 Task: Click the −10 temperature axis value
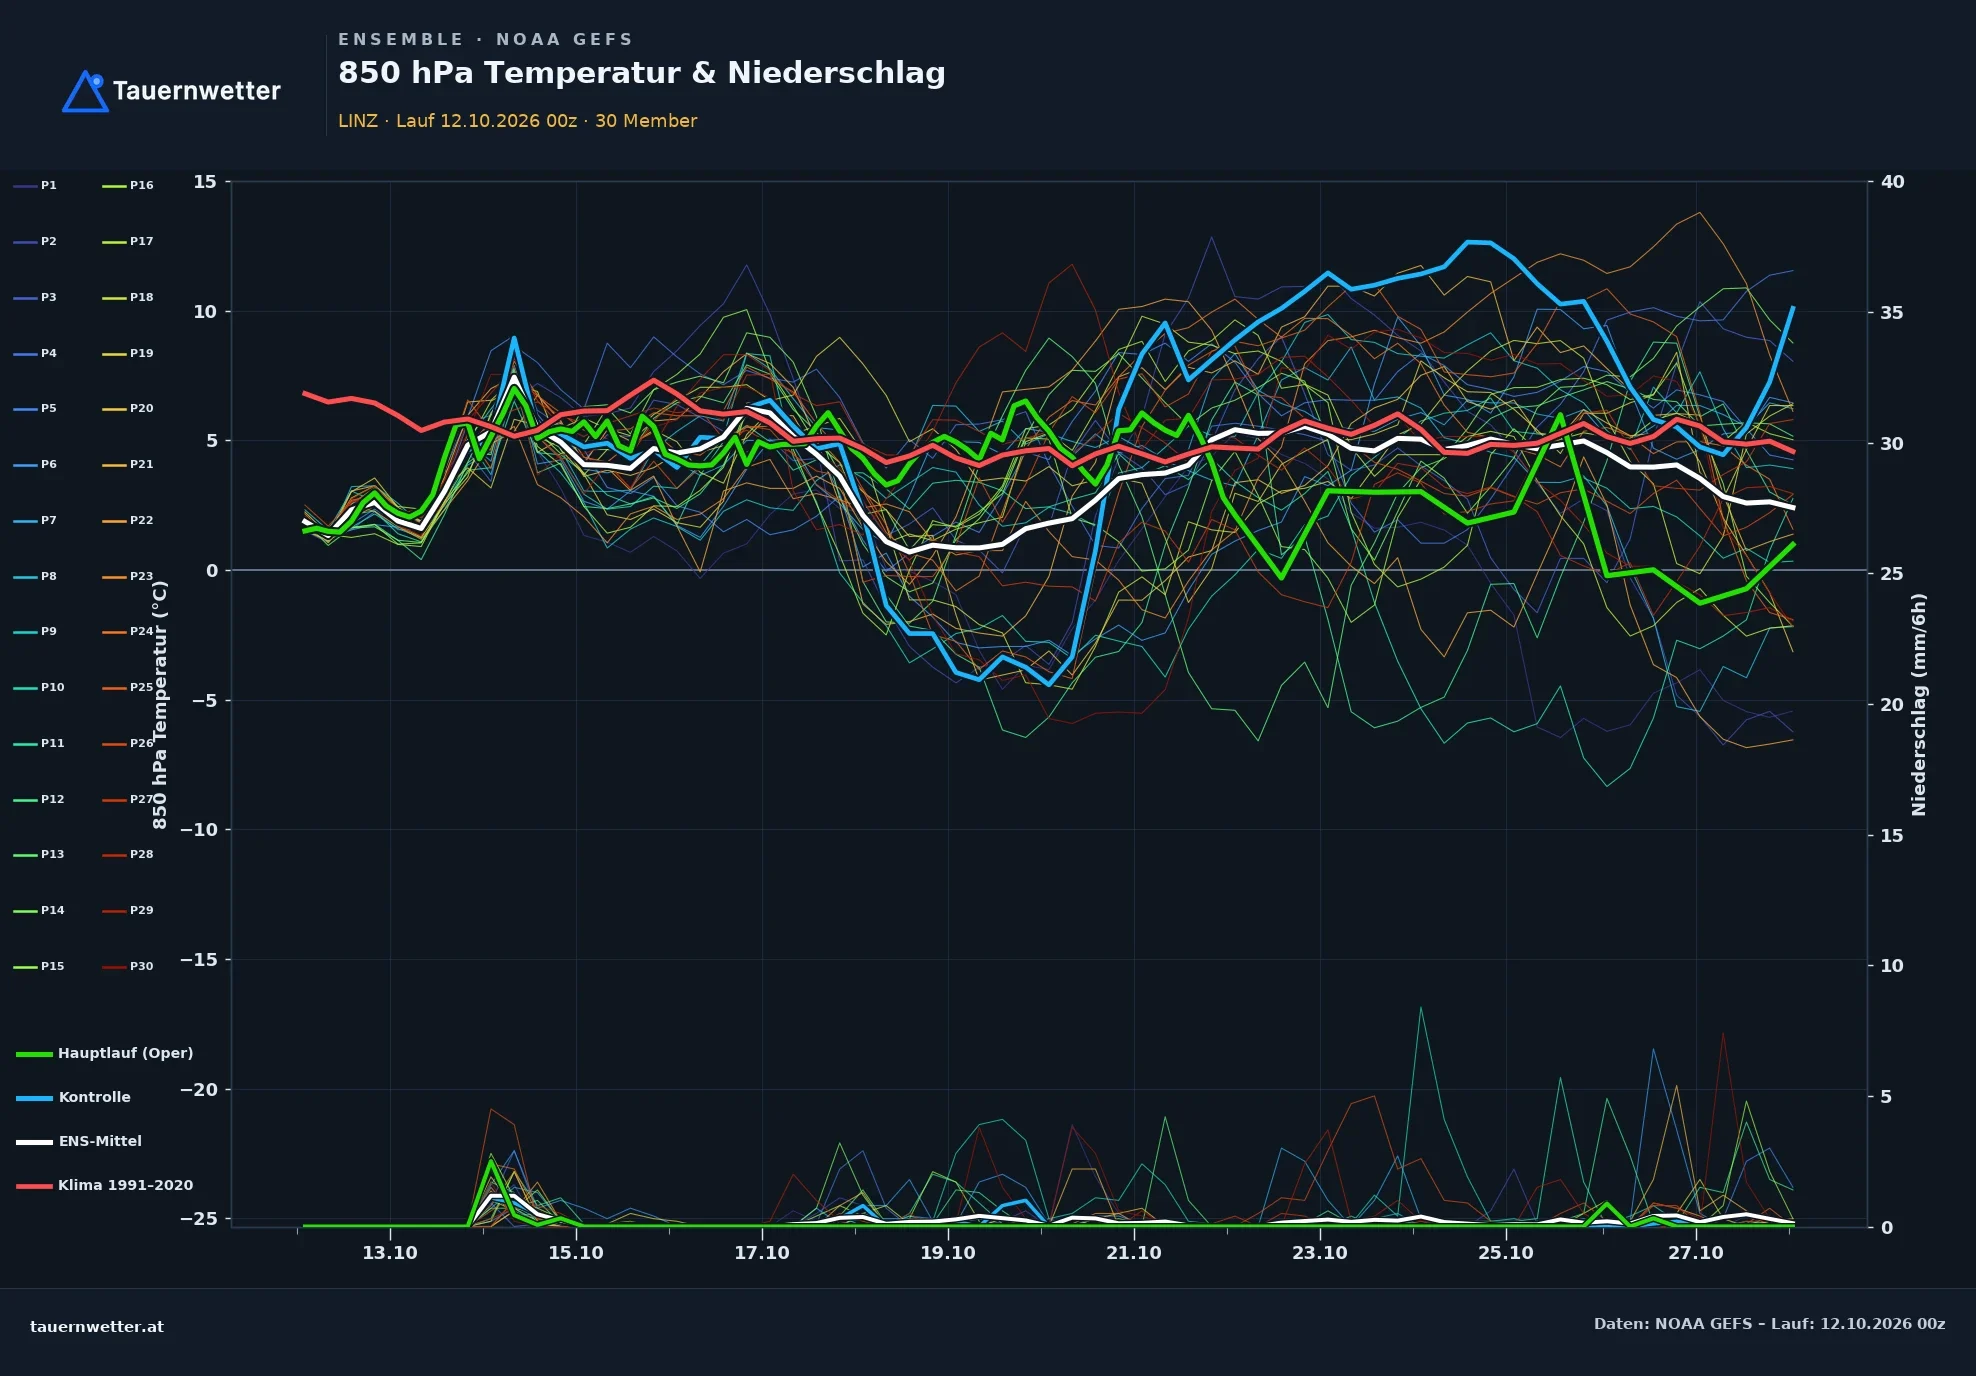point(198,830)
